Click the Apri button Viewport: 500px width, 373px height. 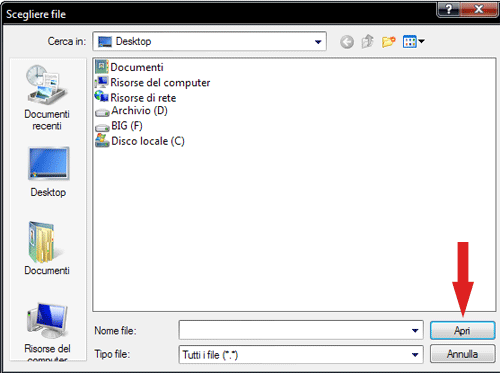462,330
